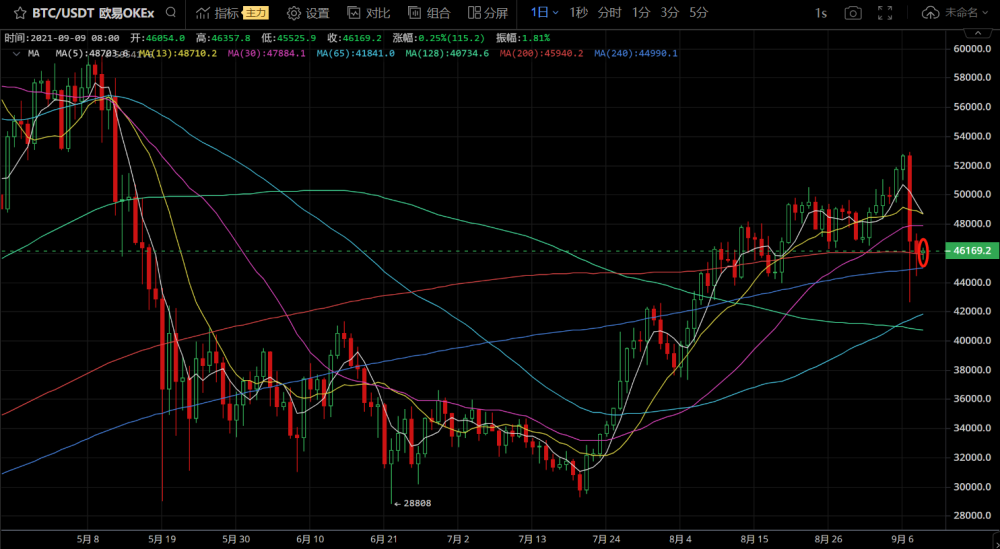This screenshot has height=549, width=1000.
Task: Select the red MA(200) legend label
Action: pos(541,54)
